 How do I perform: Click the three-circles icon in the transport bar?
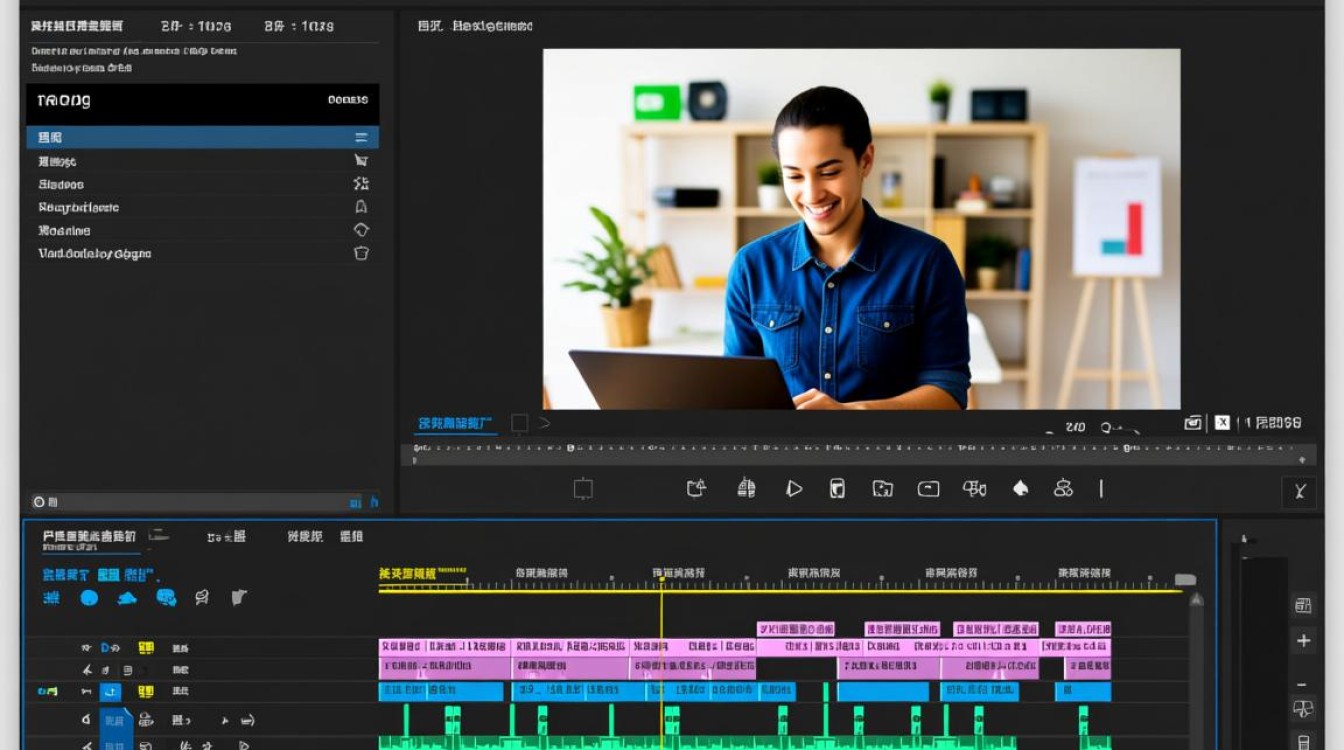point(1063,488)
